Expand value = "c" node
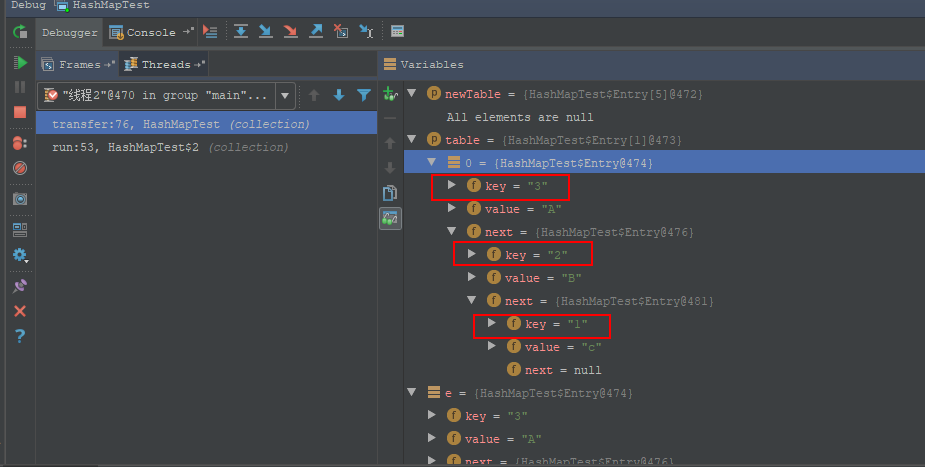 pyautogui.click(x=491, y=346)
